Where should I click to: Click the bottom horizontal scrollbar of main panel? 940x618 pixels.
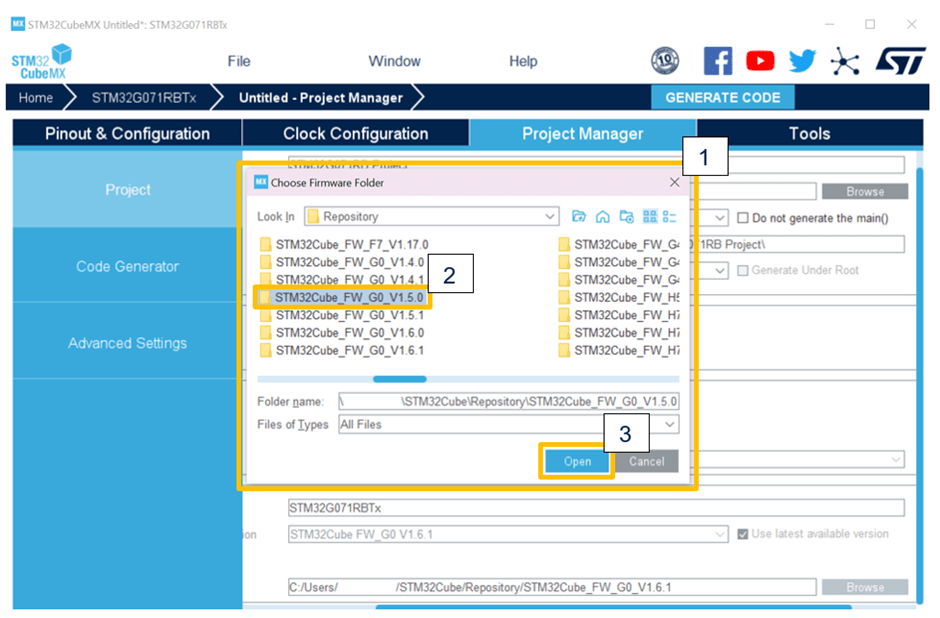click(x=613, y=607)
